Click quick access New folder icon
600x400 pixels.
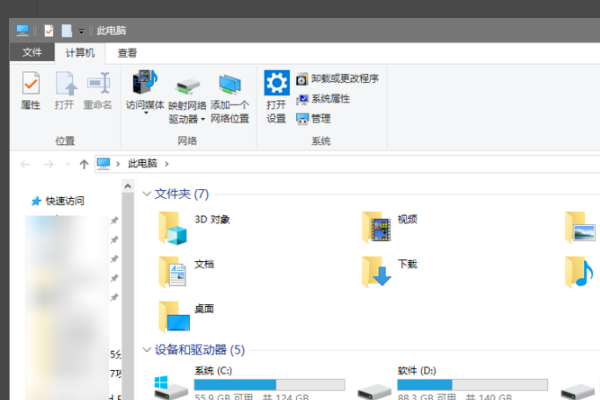point(67,31)
